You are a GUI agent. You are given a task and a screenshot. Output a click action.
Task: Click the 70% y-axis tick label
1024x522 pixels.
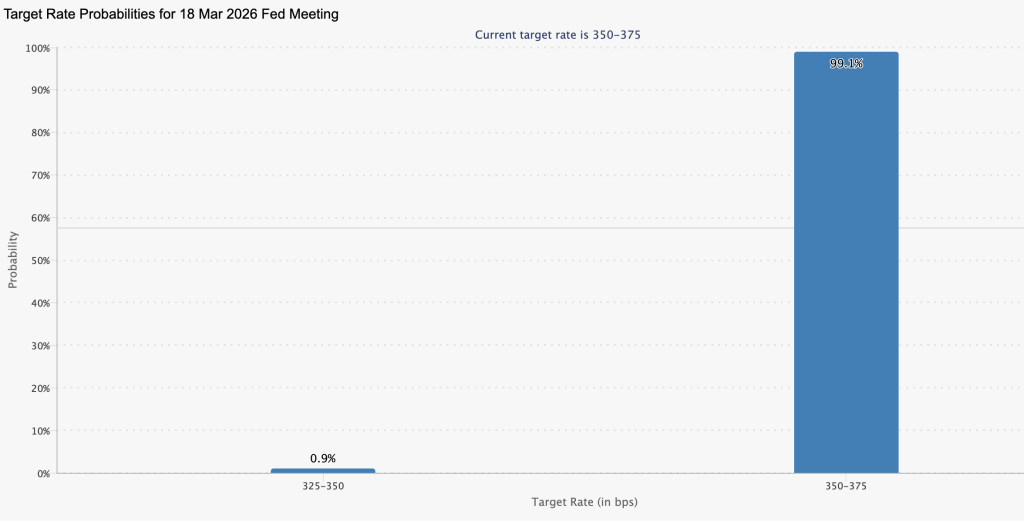coord(40,175)
